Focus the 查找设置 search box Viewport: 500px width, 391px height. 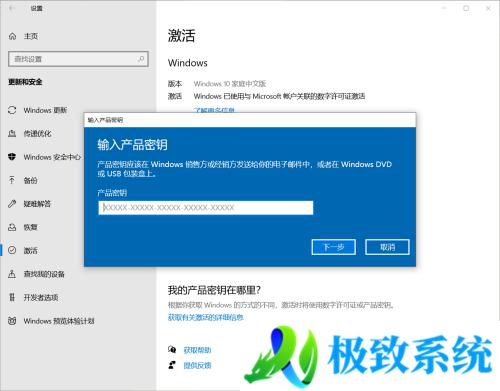coord(78,59)
